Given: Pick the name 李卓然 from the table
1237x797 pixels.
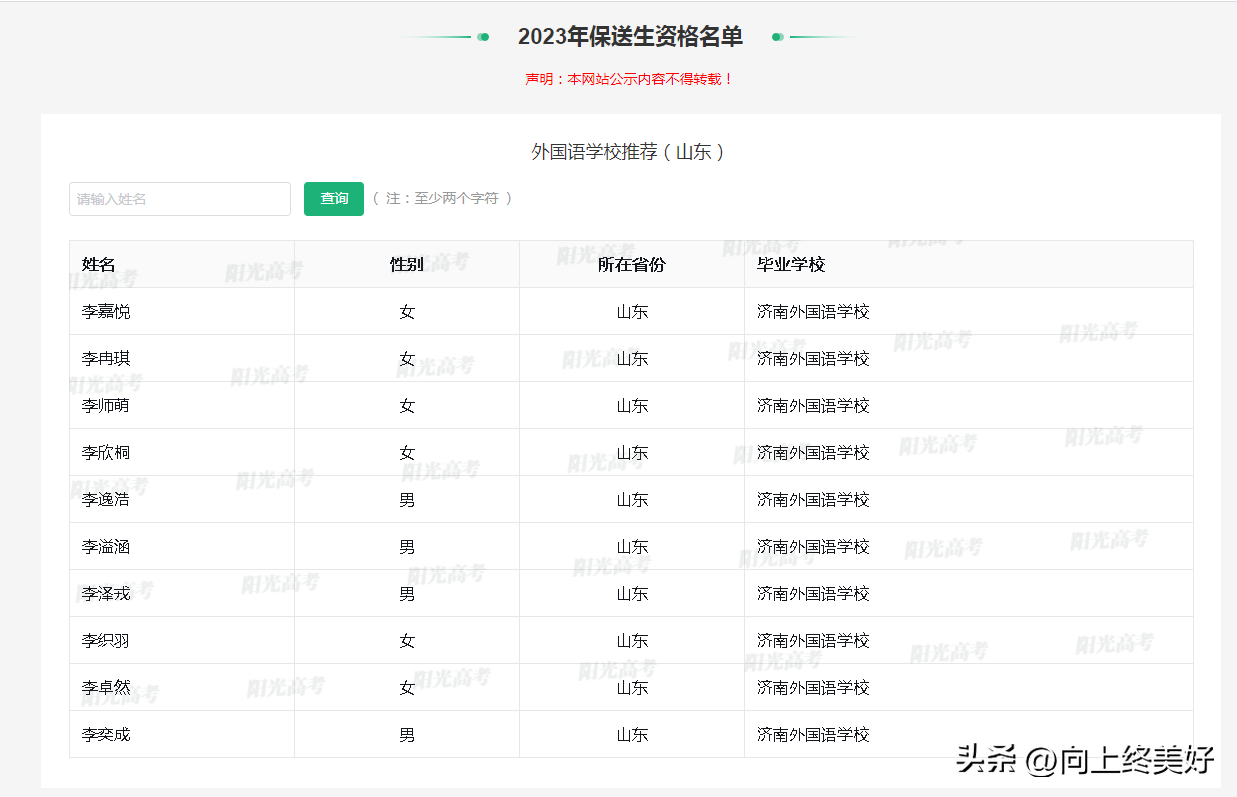Looking at the screenshot, I should tap(106, 688).
